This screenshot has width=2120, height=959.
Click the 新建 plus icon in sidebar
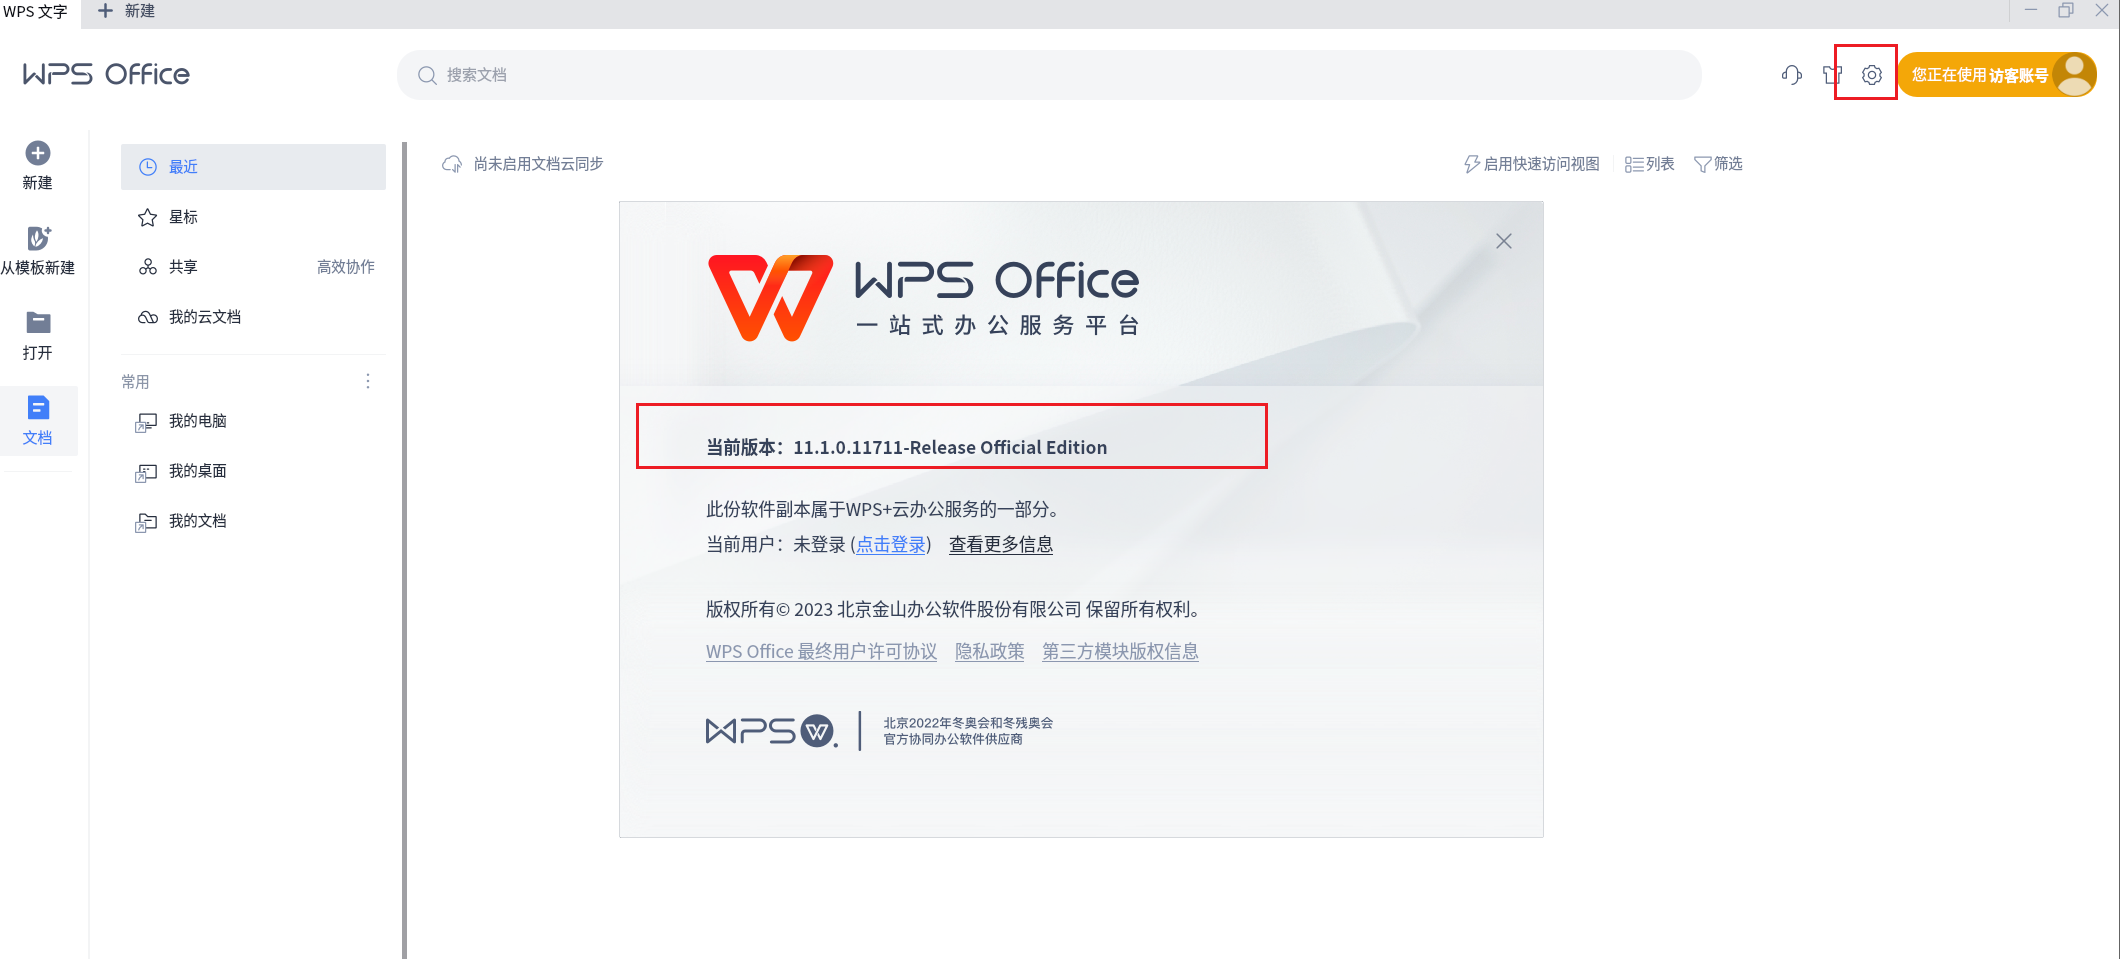38,153
